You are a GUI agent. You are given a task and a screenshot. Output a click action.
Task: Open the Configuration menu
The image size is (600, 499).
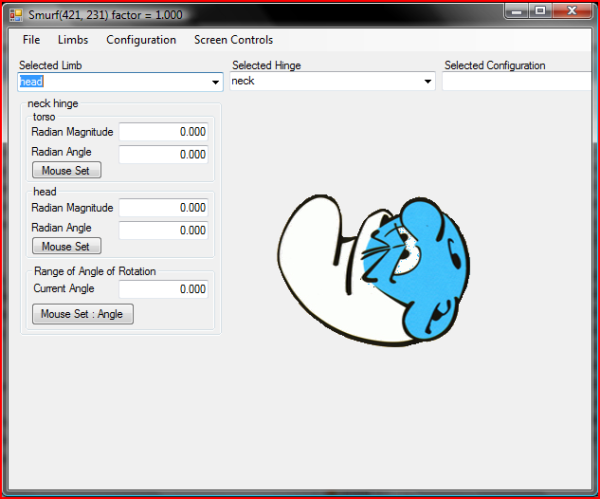point(141,40)
